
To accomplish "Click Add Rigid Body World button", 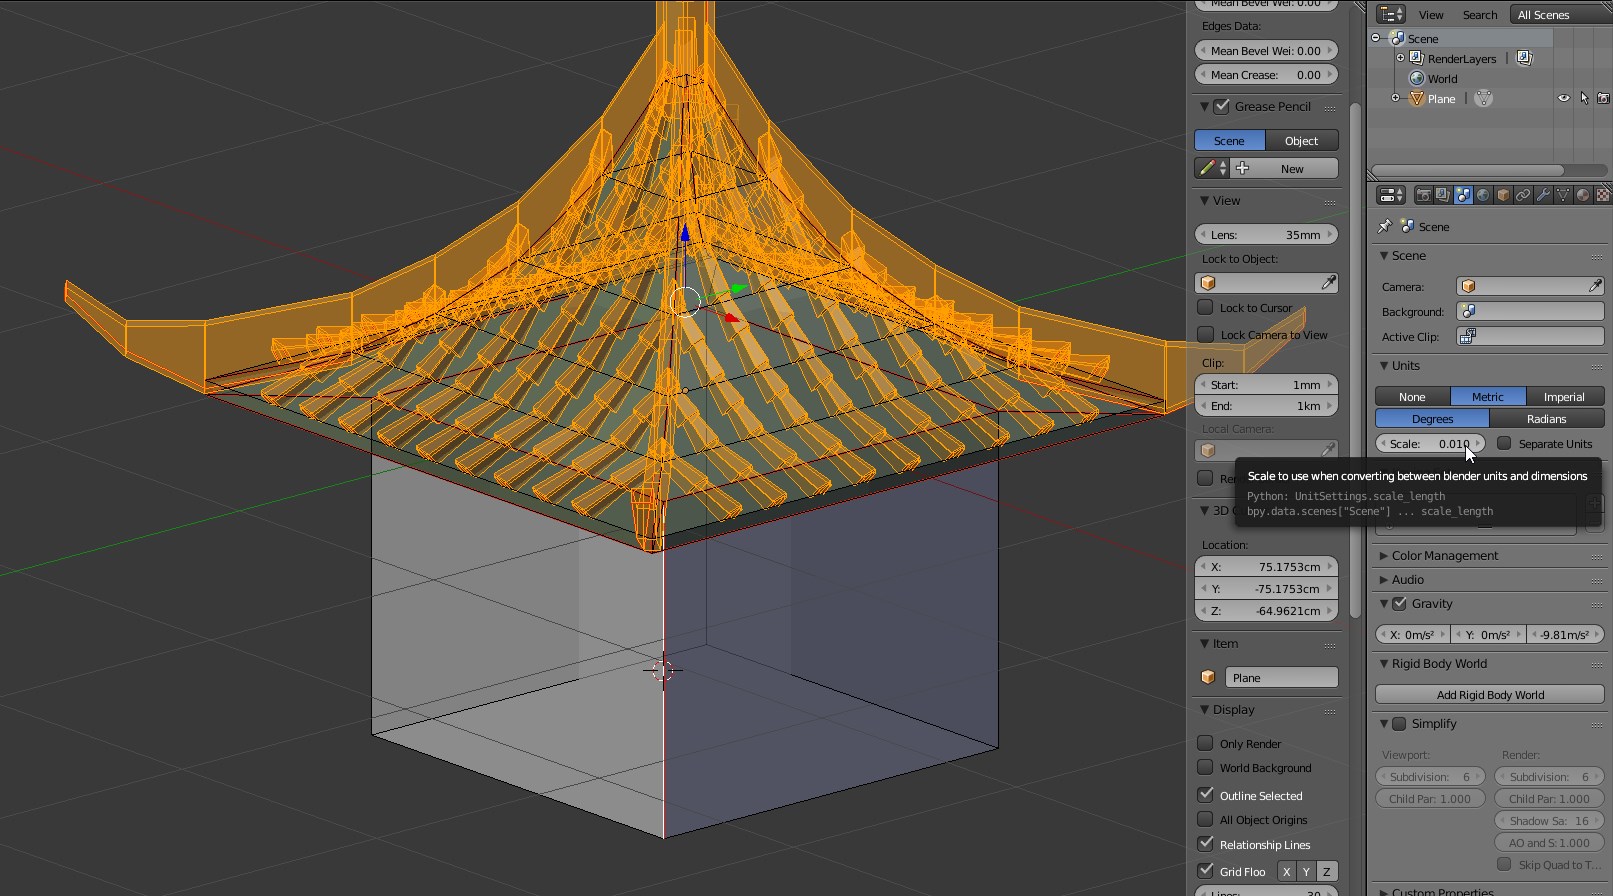I will 1490,695.
